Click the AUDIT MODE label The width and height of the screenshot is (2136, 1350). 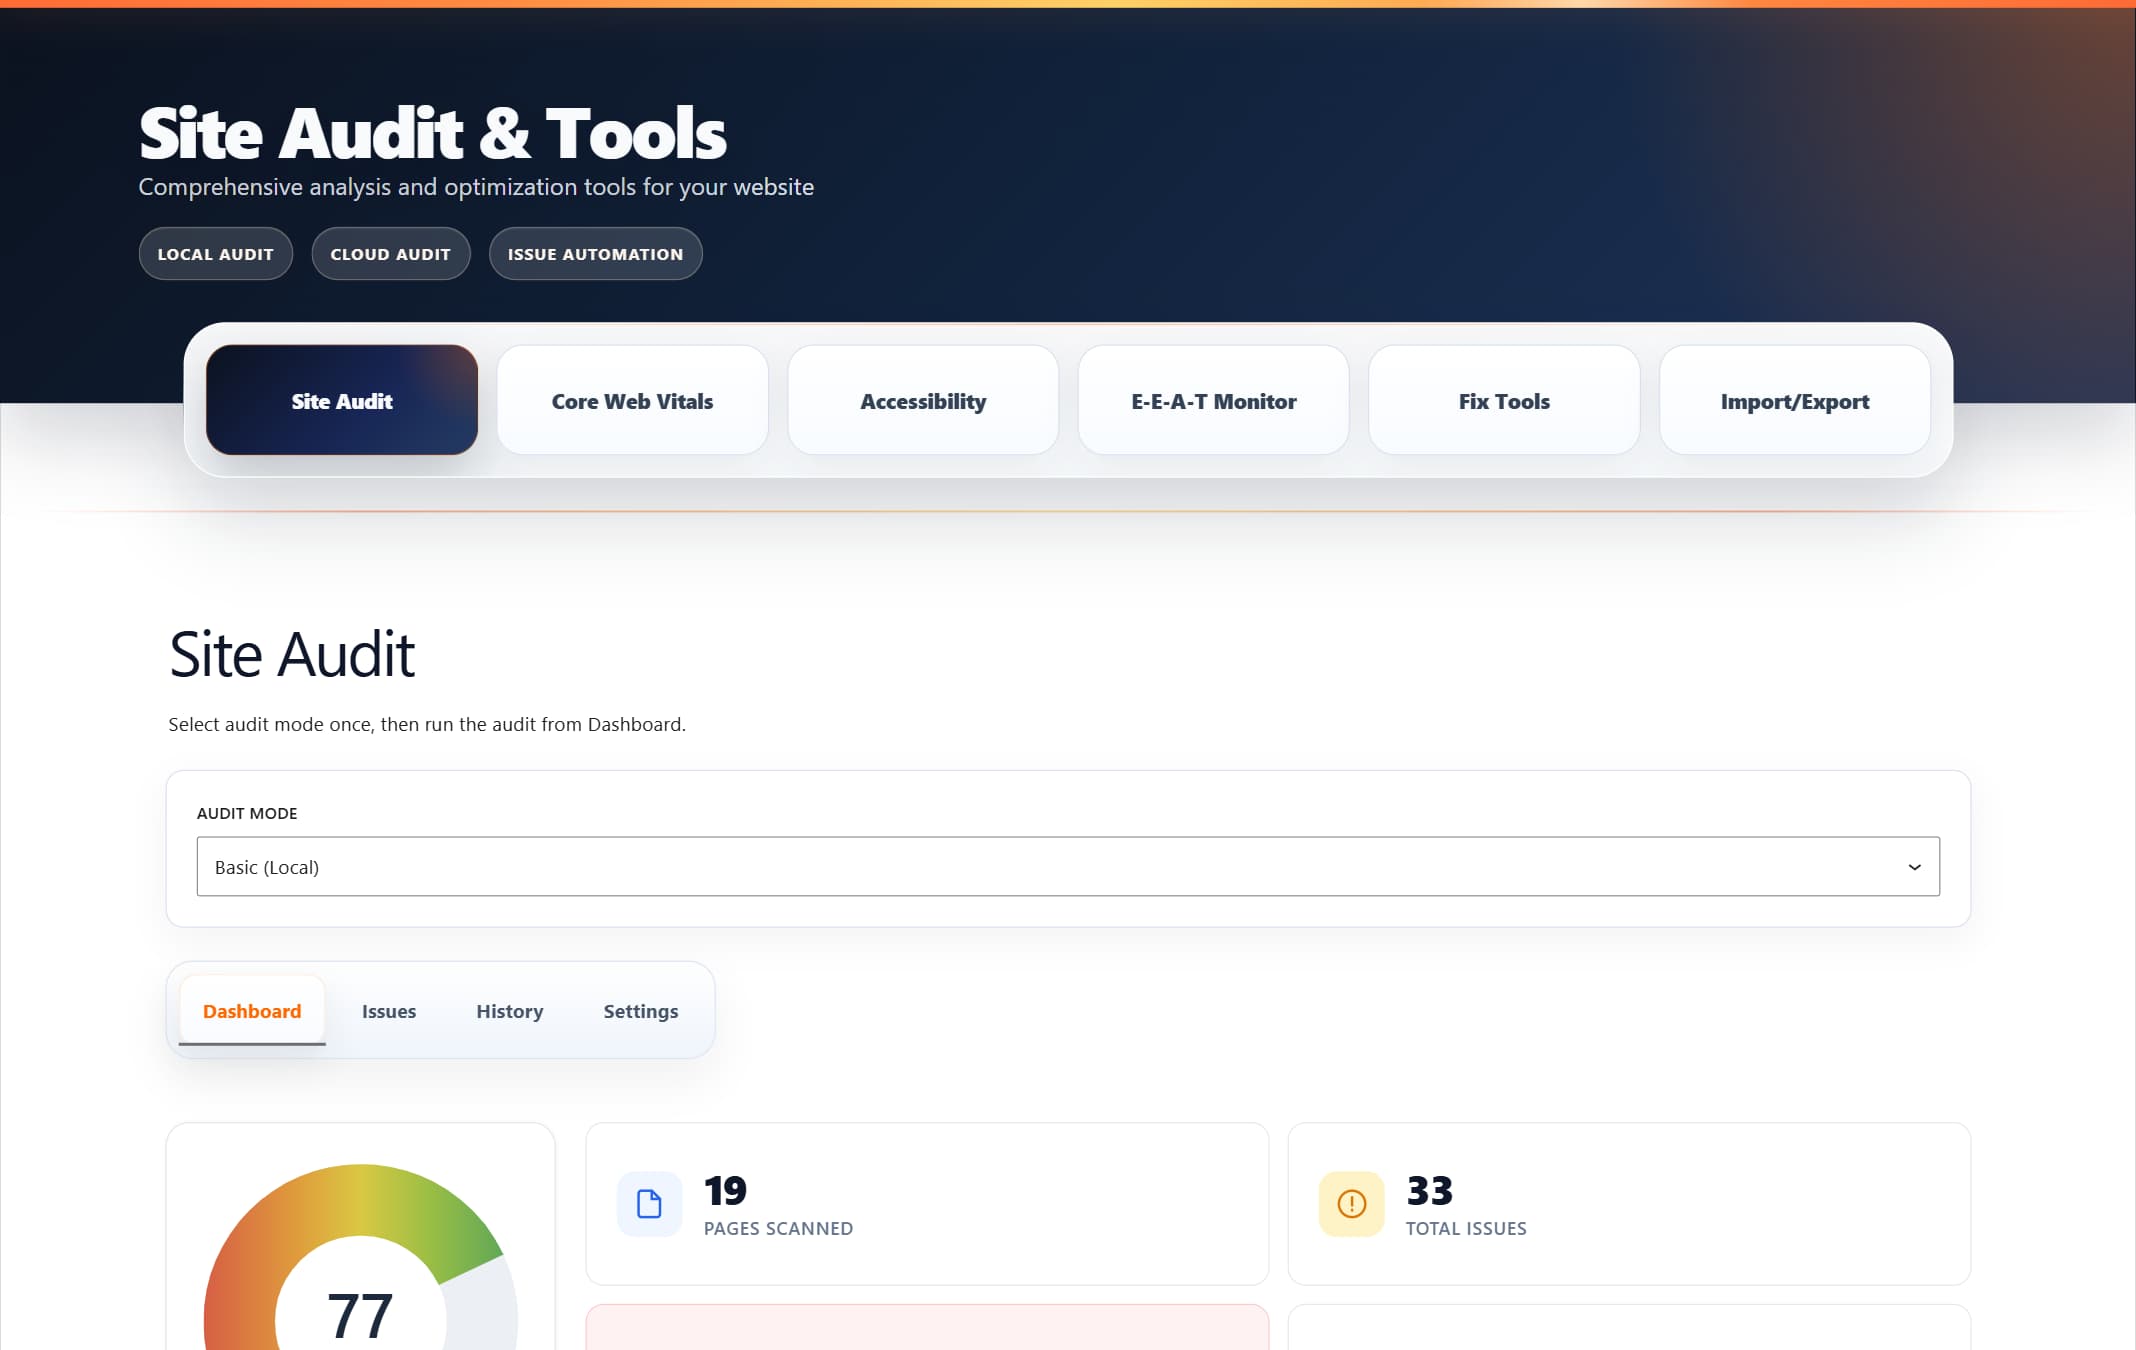[247, 813]
